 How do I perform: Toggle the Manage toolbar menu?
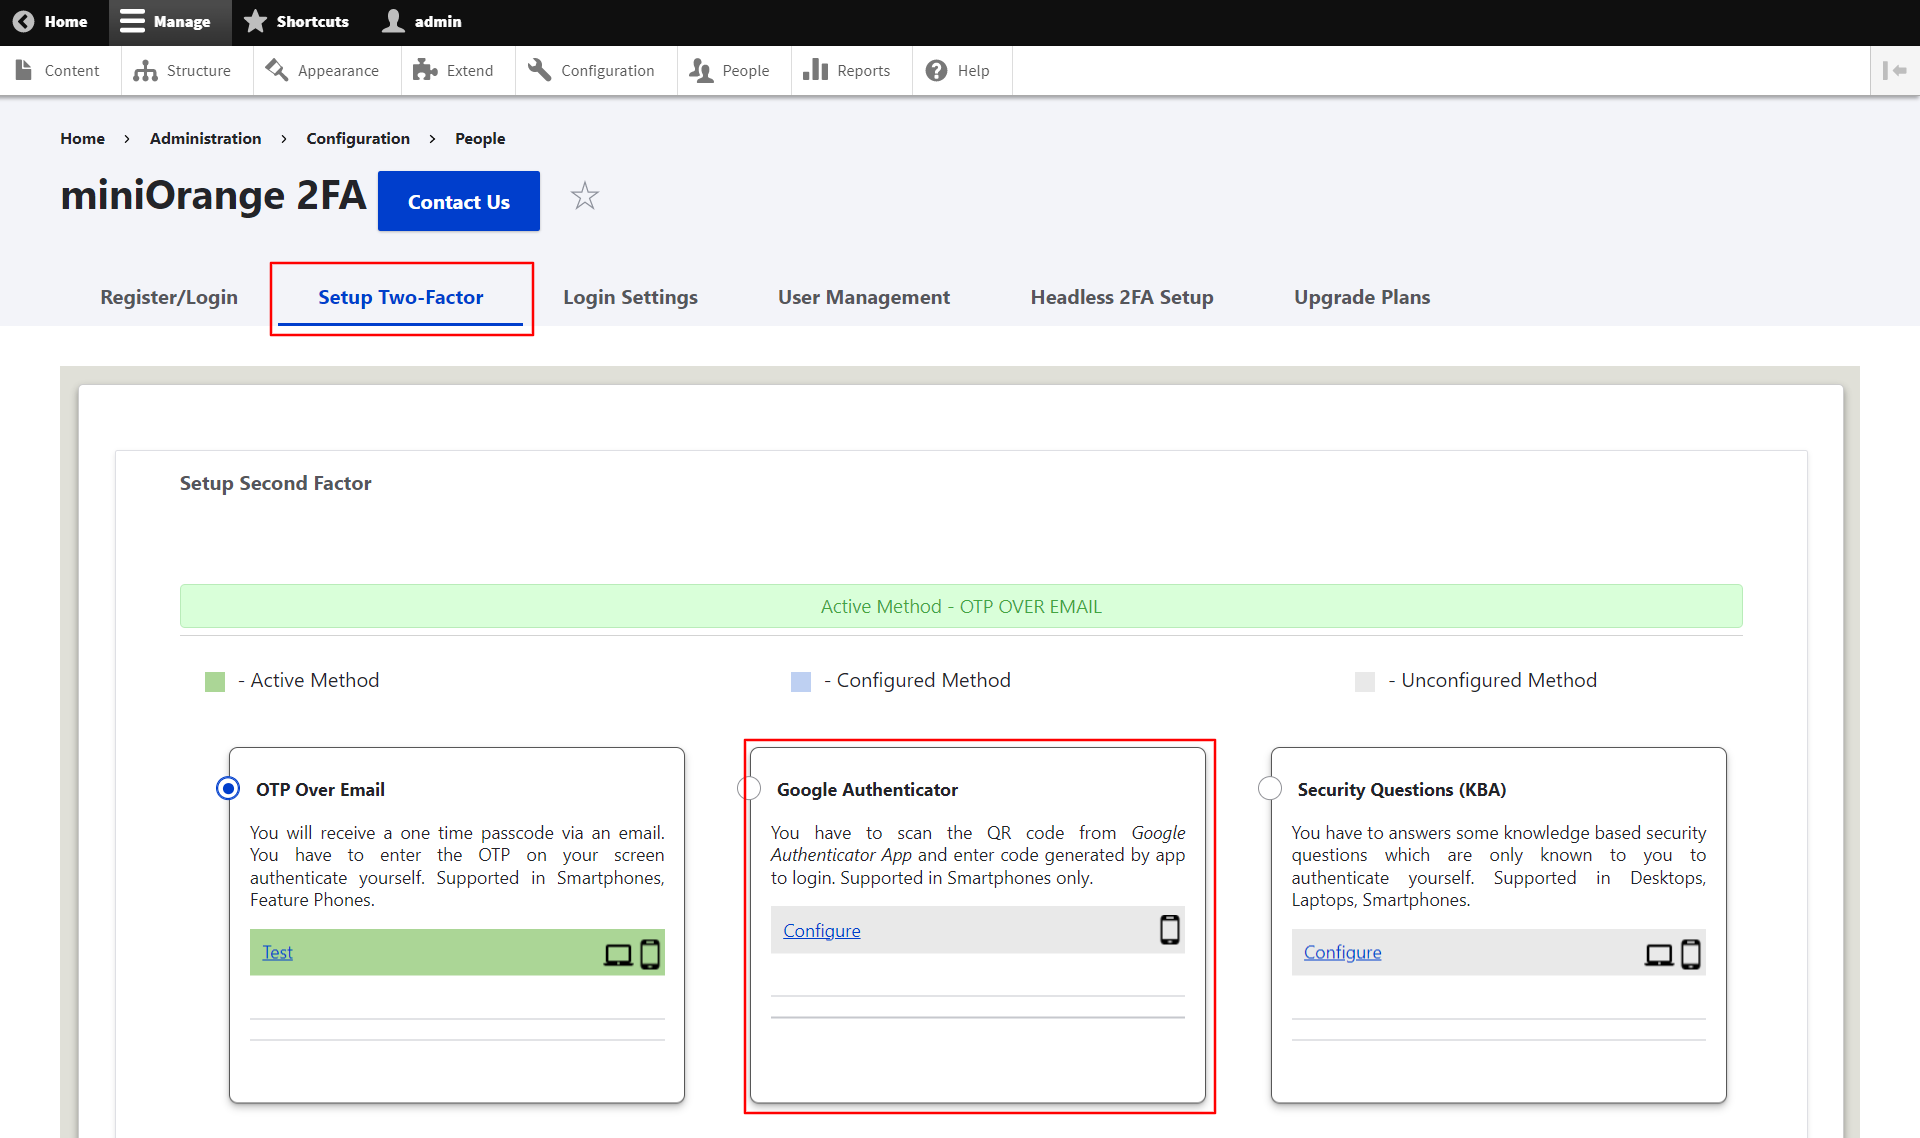click(166, 22)
